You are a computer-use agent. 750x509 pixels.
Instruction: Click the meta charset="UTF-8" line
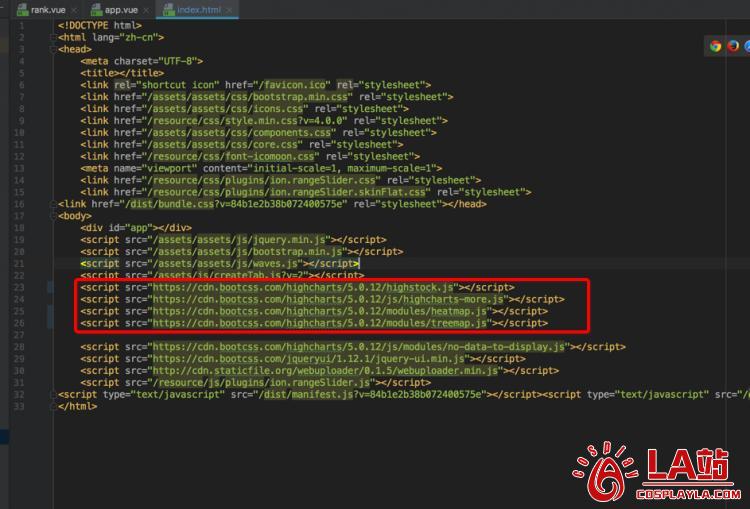pyautogui.click(x=142, y=61)
